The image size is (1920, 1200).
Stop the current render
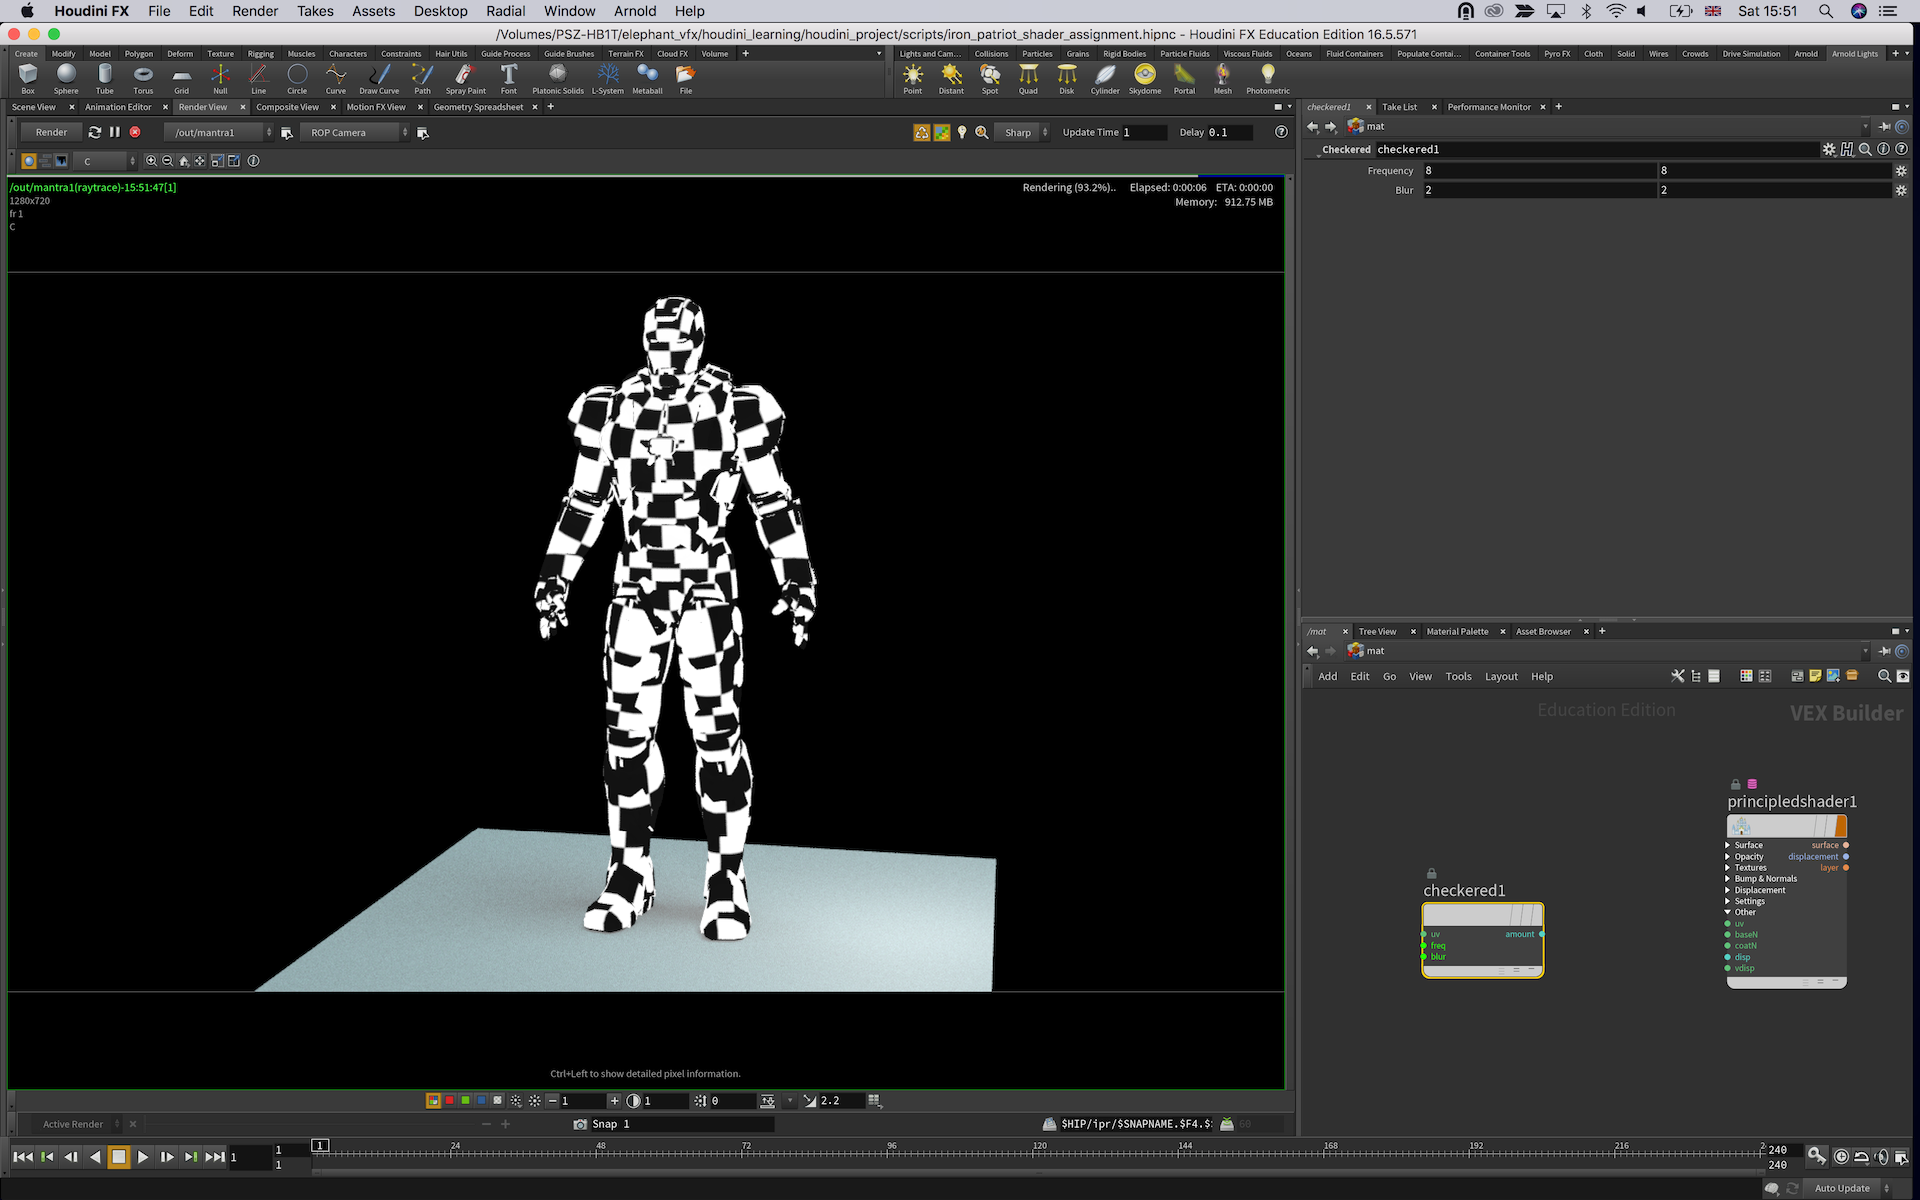click(135, 132)
